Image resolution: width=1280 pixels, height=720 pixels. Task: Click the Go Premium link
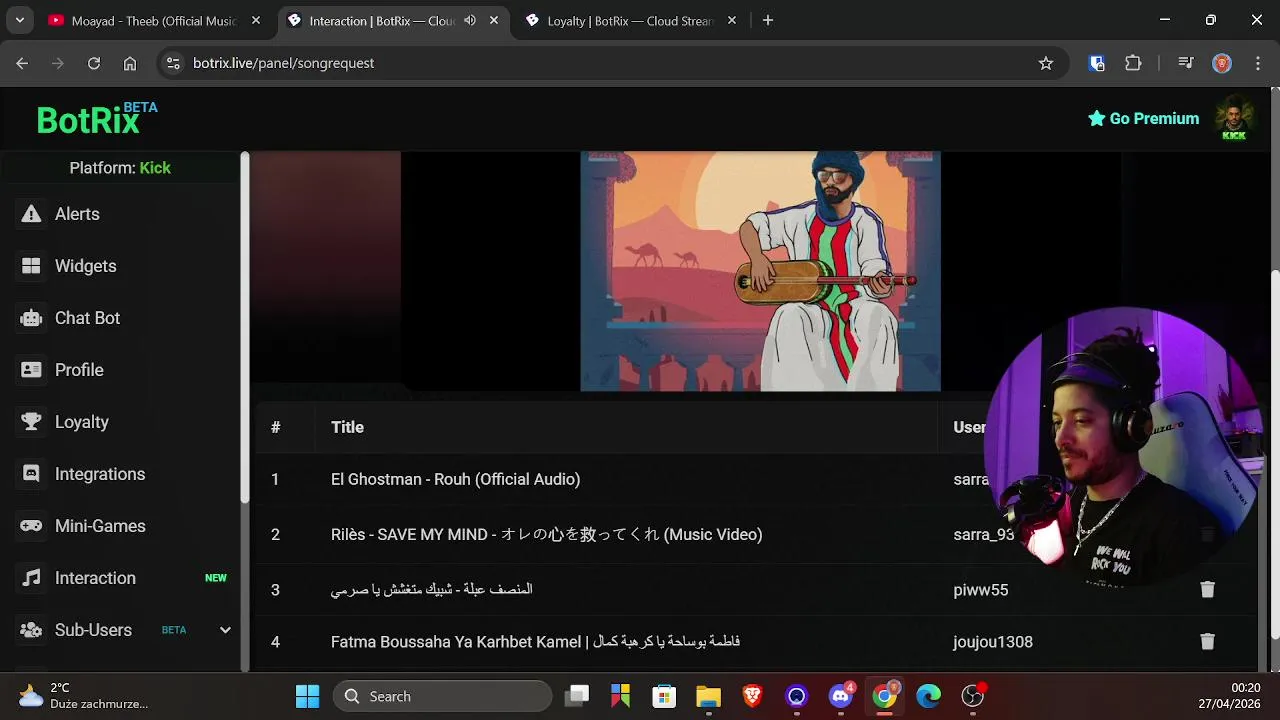[x=1143, y=118]
